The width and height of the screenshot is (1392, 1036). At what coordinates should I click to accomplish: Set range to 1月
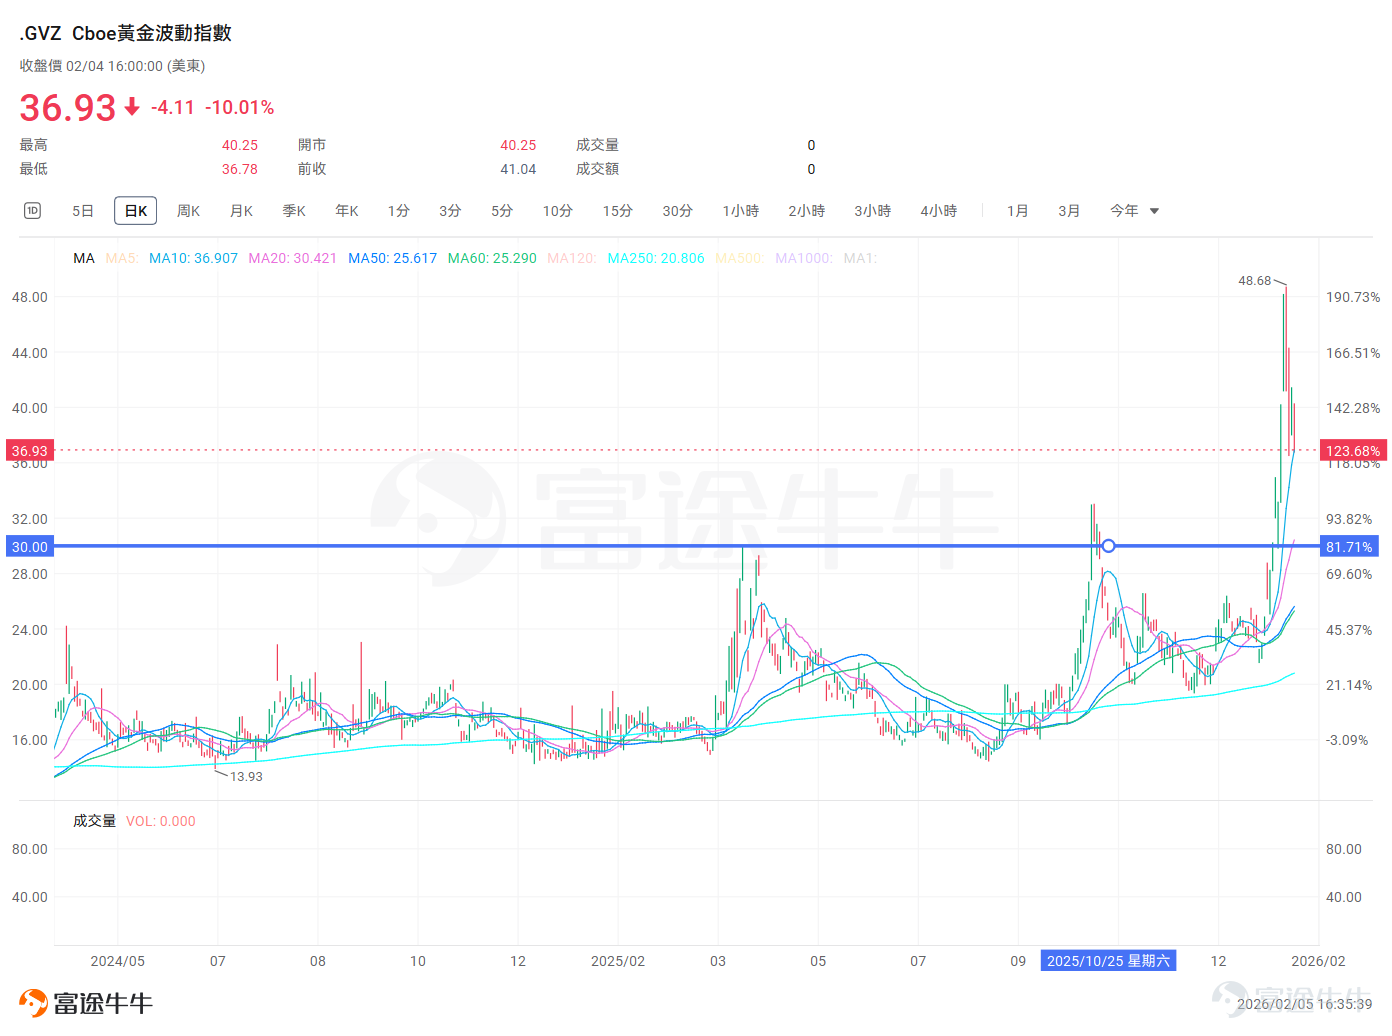point(1018,211)
